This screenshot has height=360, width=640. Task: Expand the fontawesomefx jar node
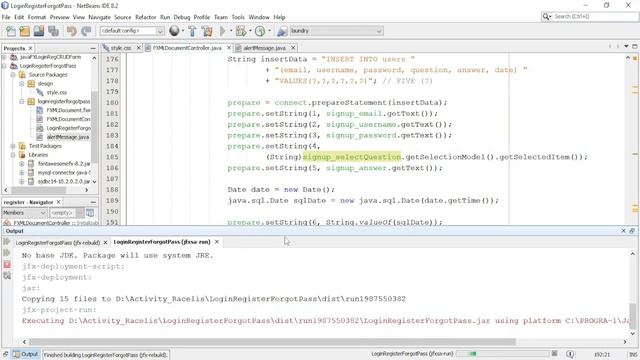pos(22,164)
